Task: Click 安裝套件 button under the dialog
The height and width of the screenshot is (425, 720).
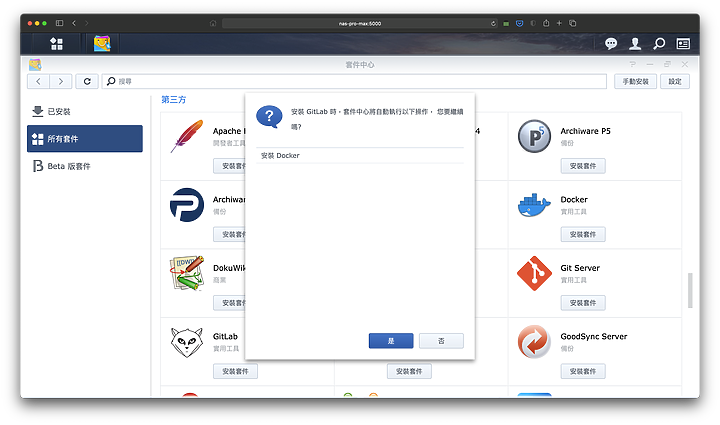Action: (409, 371)
